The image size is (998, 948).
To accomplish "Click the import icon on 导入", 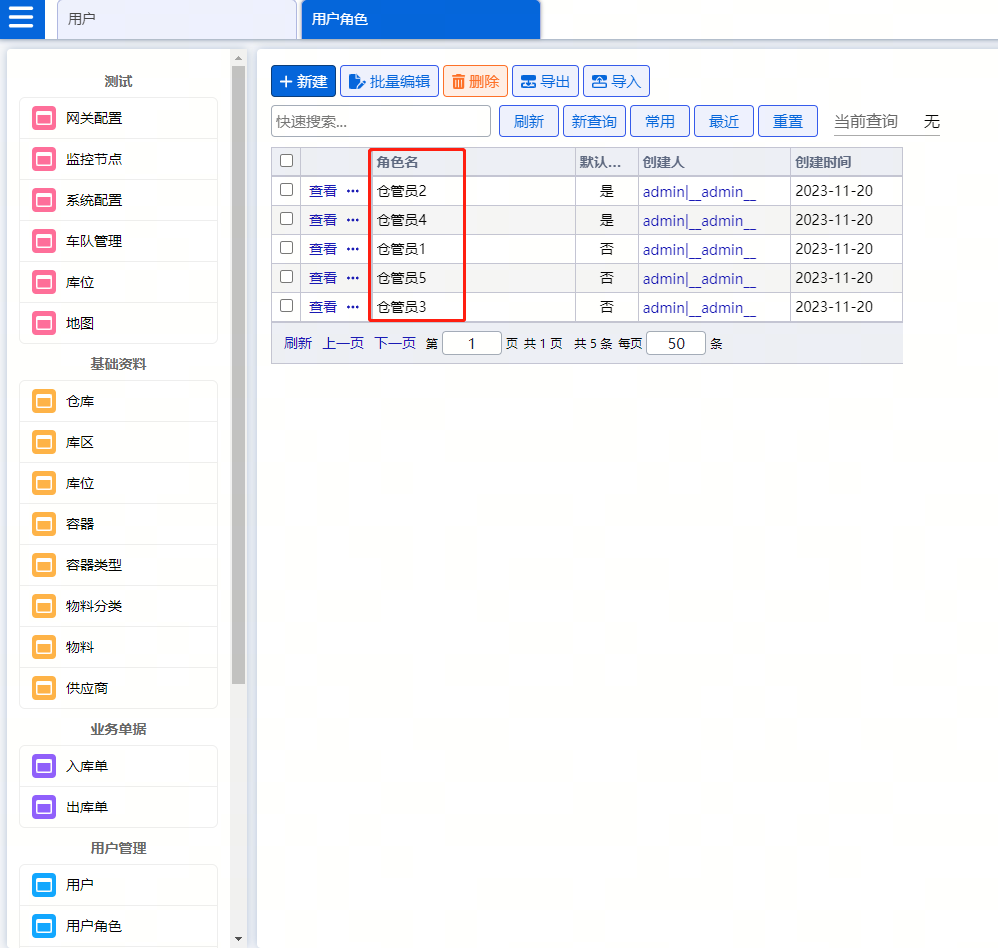I will pyautogui.click(x=600, y=81).
